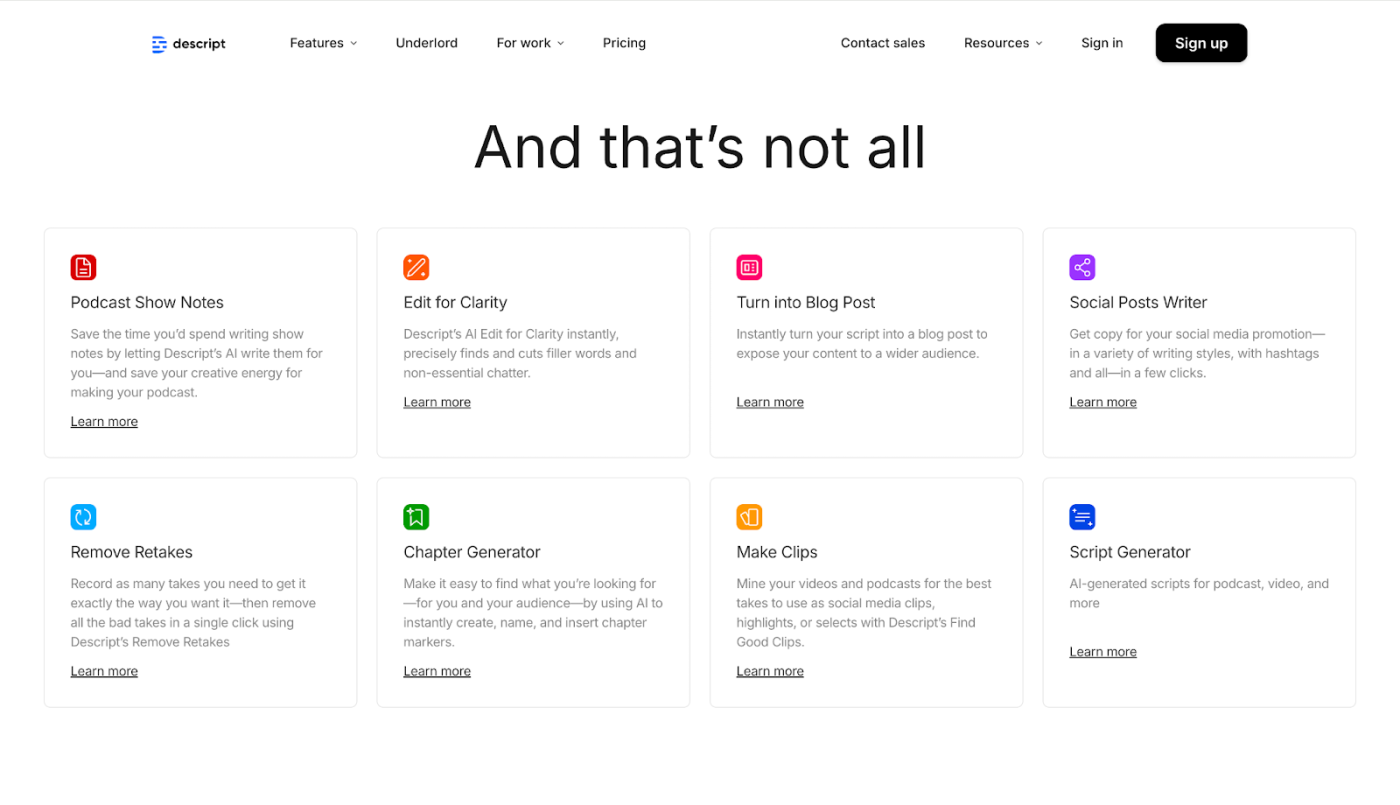Screen dimensions: 1400x805
Task: Navigate to the Pricing page
Action: click(624, 43)
